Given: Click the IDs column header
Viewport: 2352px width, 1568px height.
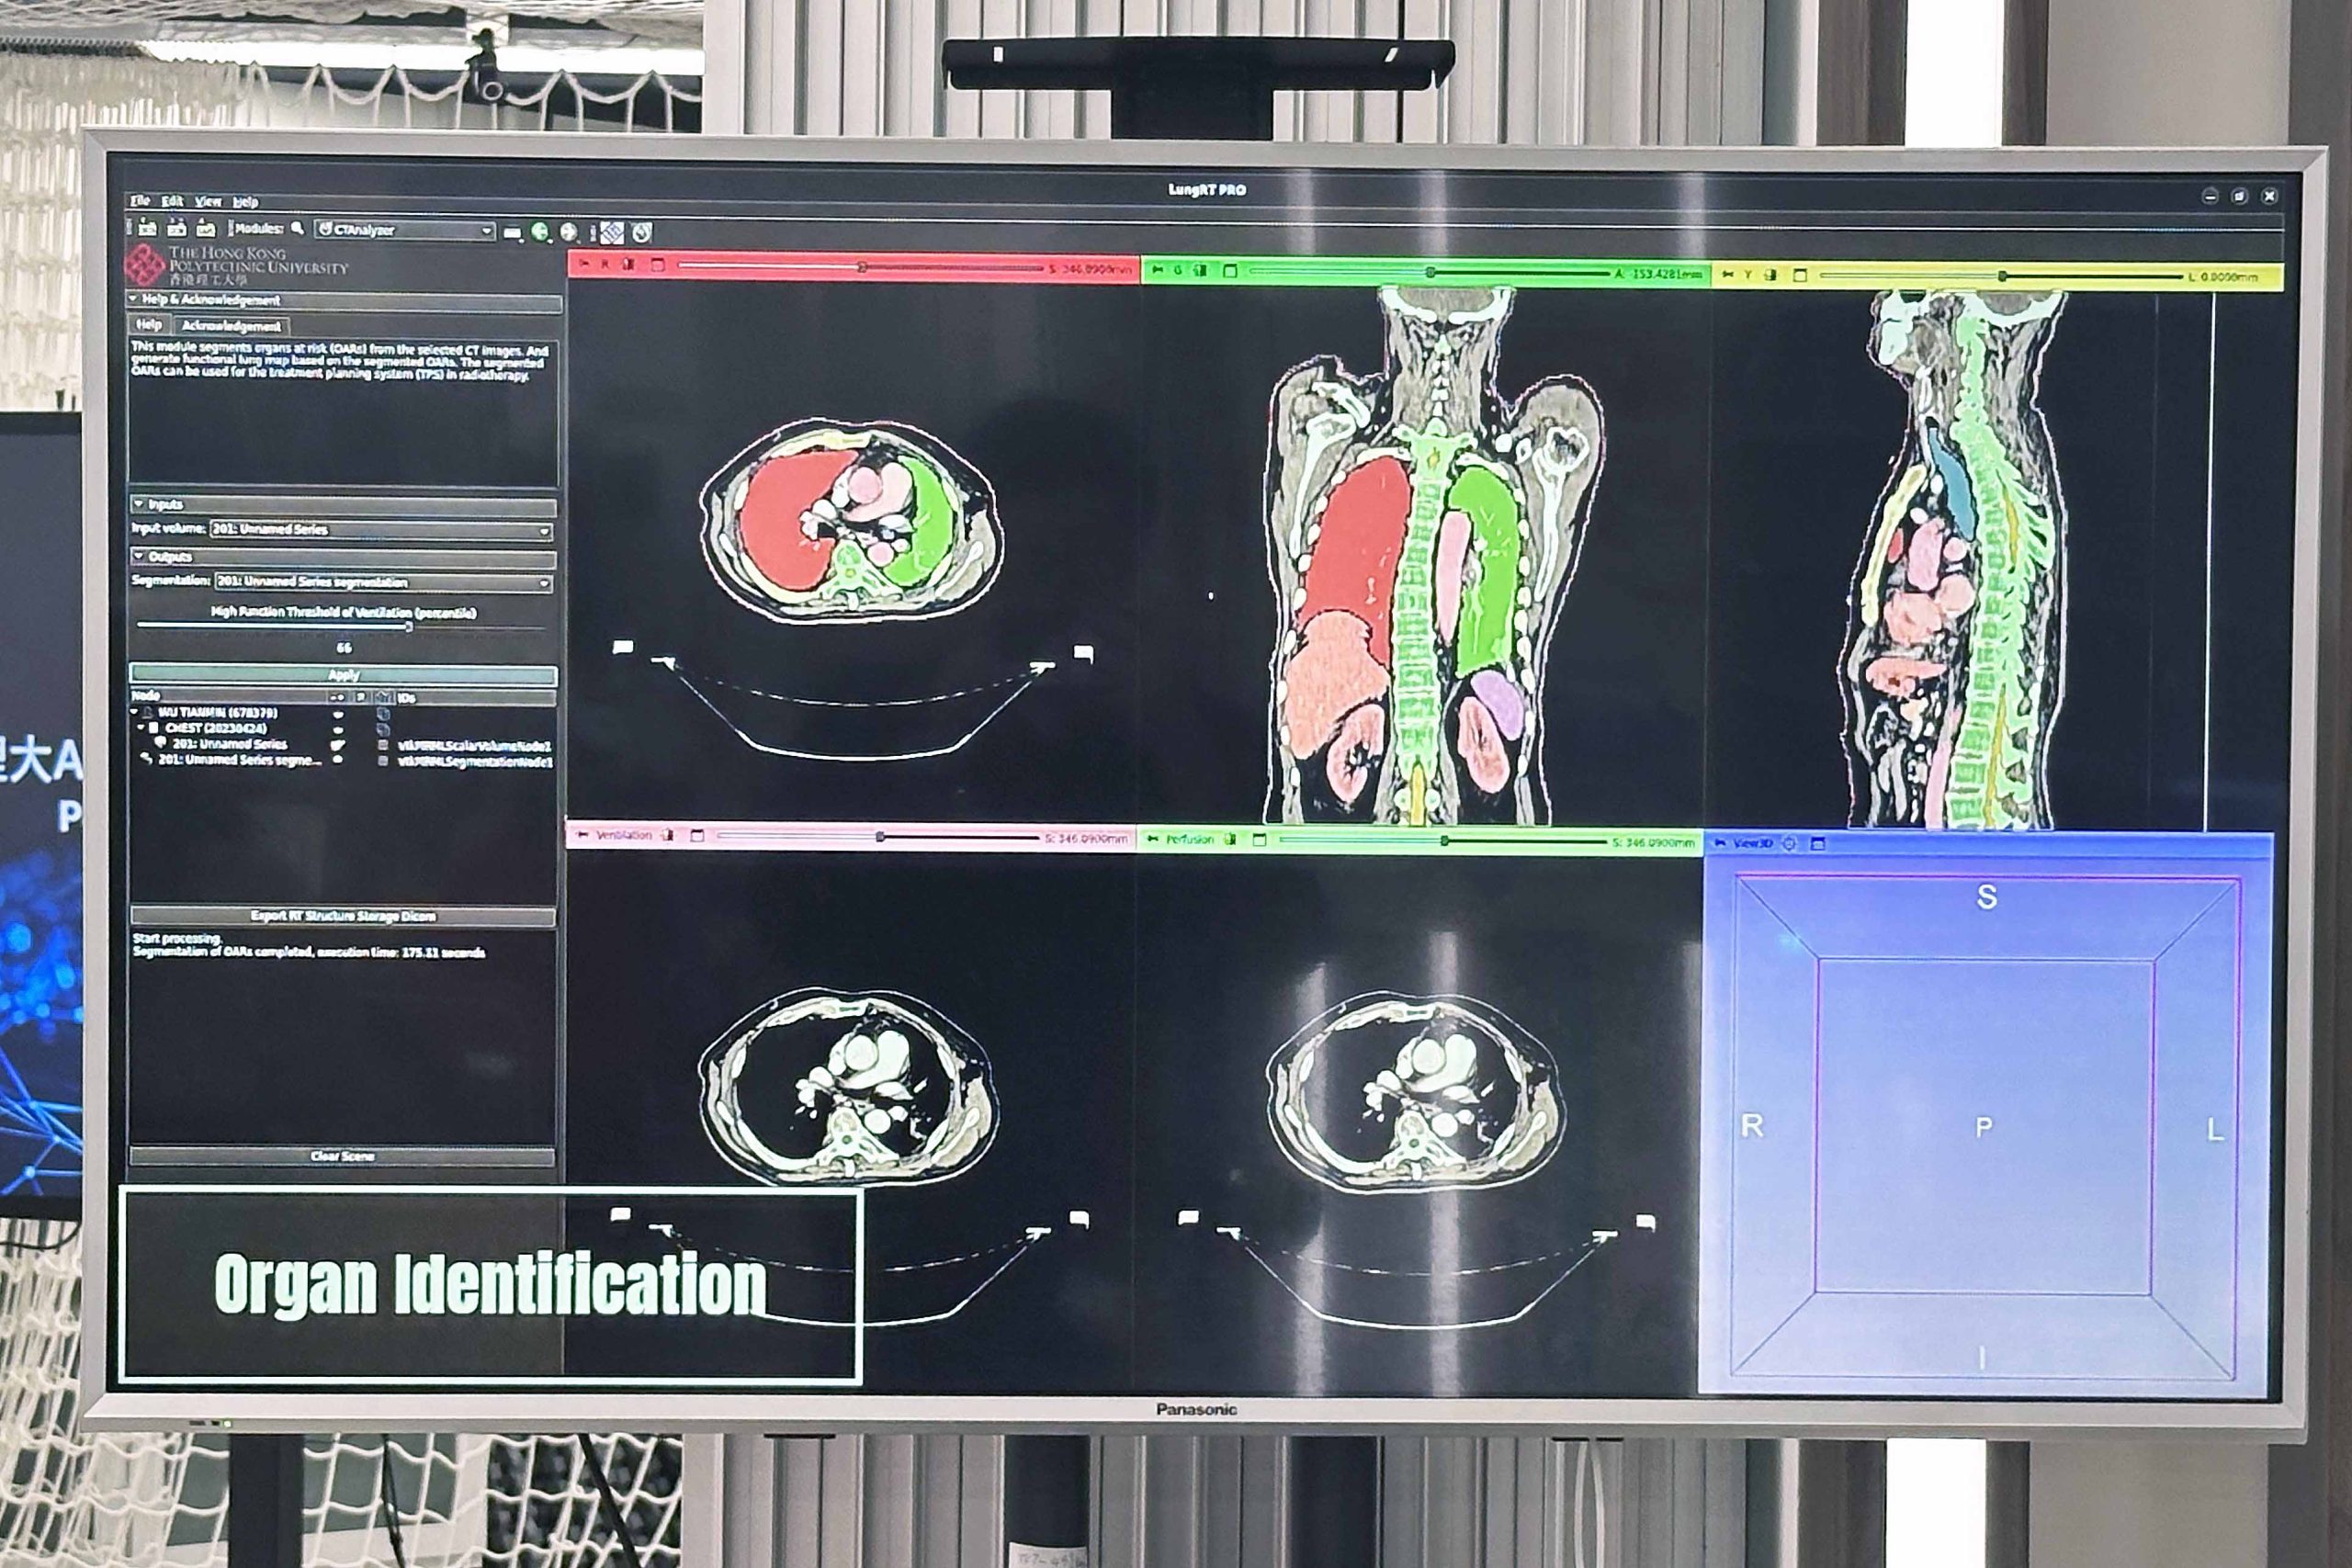Looking at the screenshot, I should click(x=477, y=698).
